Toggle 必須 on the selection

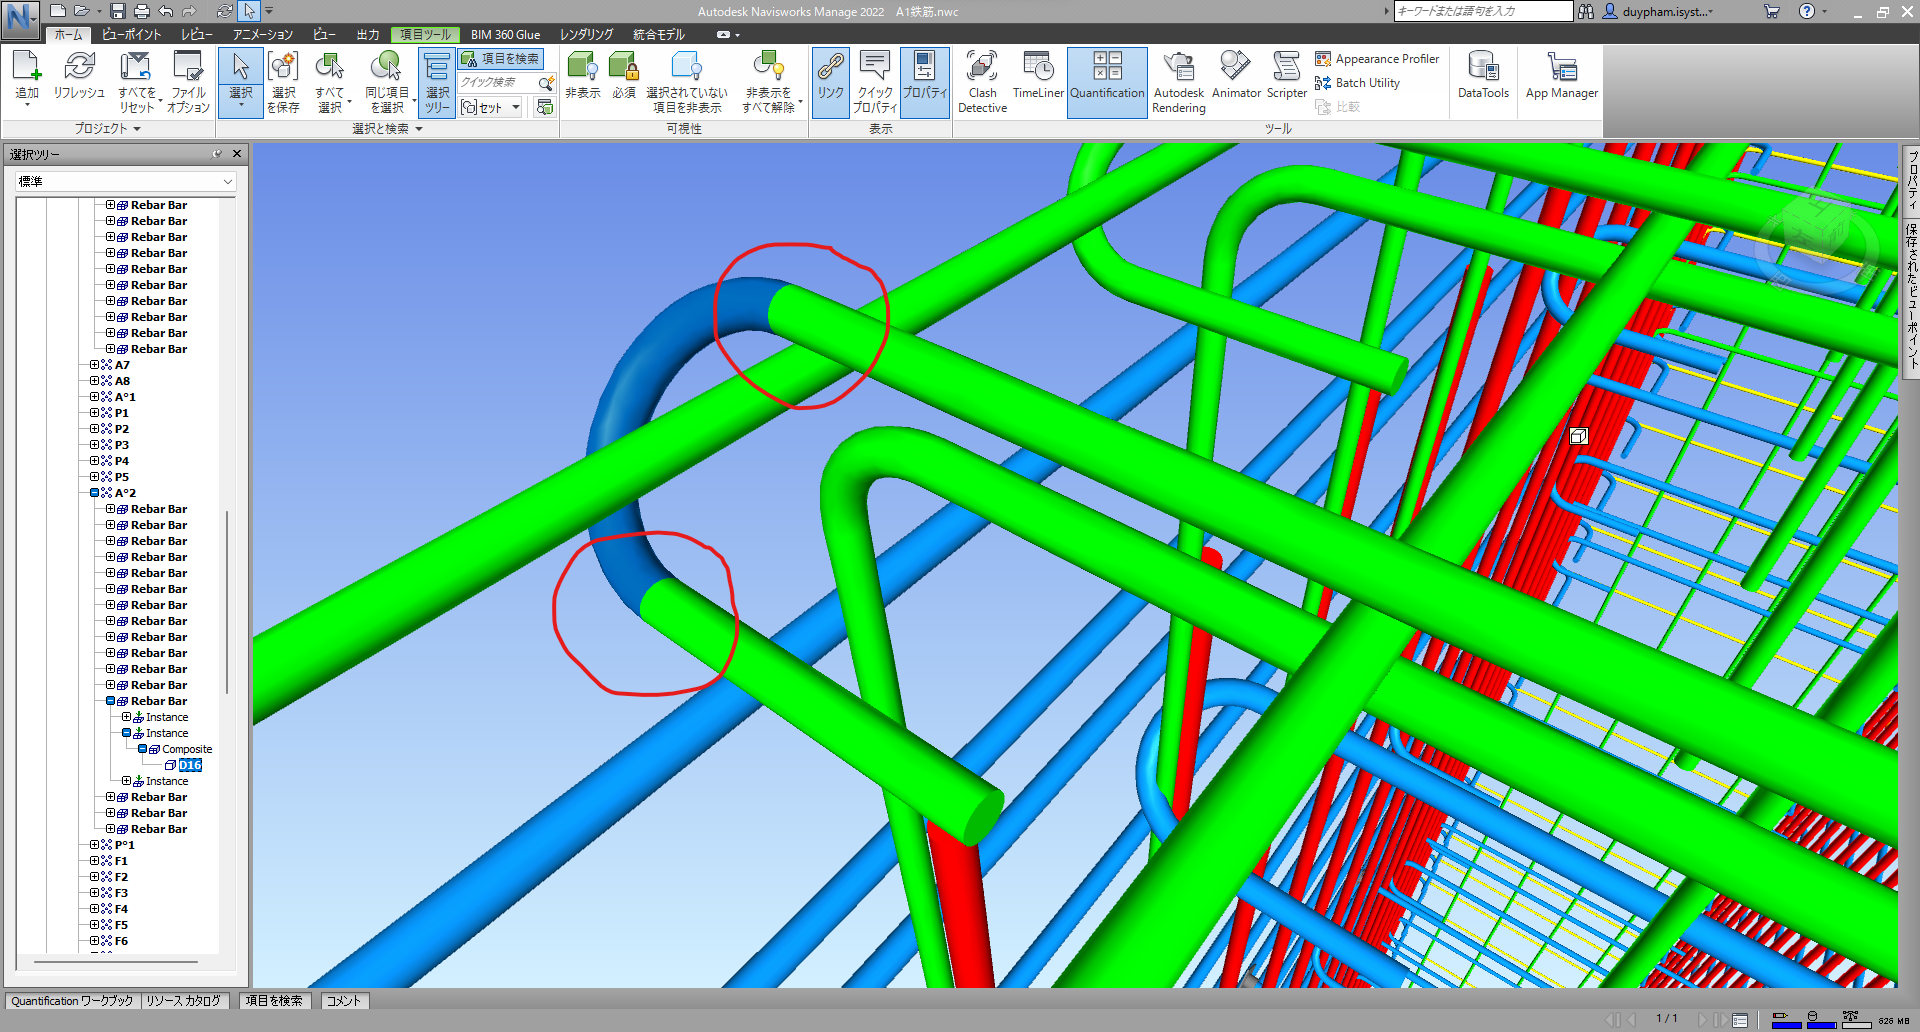click(x=622, y=75)
